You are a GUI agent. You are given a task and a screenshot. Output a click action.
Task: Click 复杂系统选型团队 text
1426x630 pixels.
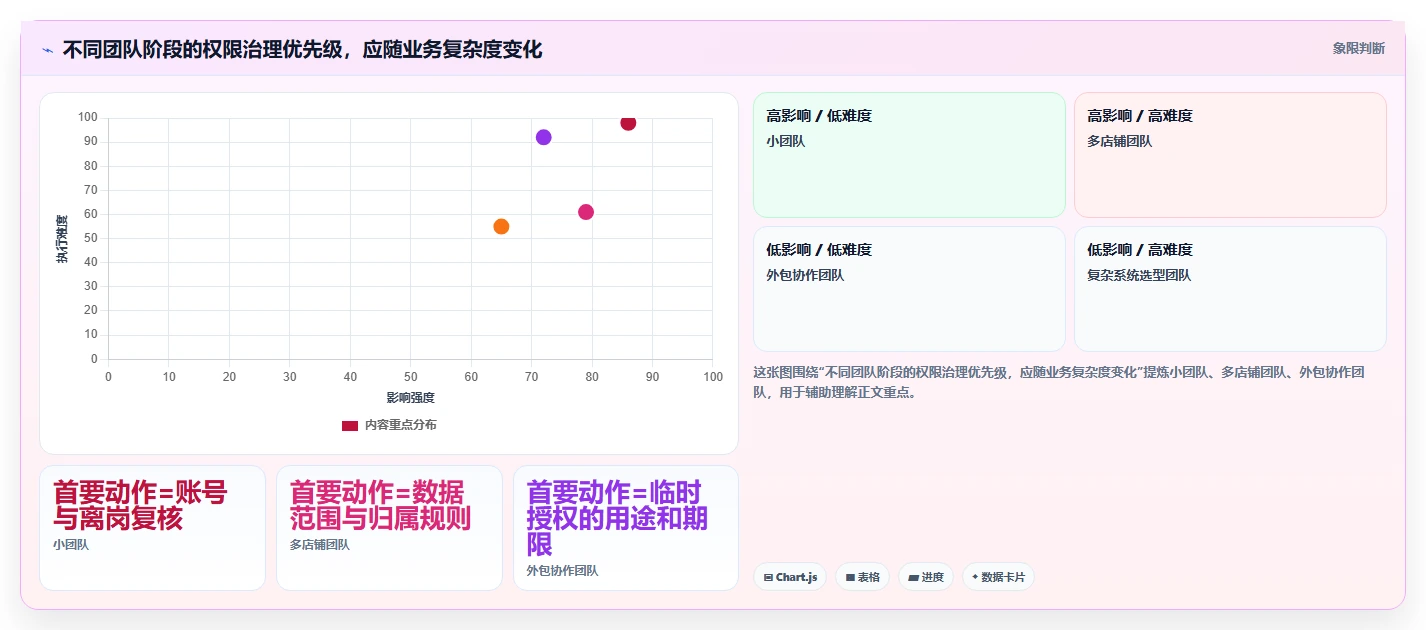tap(1139, 275)
